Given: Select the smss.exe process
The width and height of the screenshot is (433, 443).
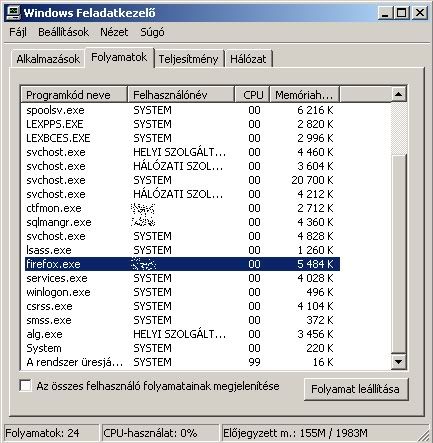Looking at the screenshot, I should pos(182,320).
